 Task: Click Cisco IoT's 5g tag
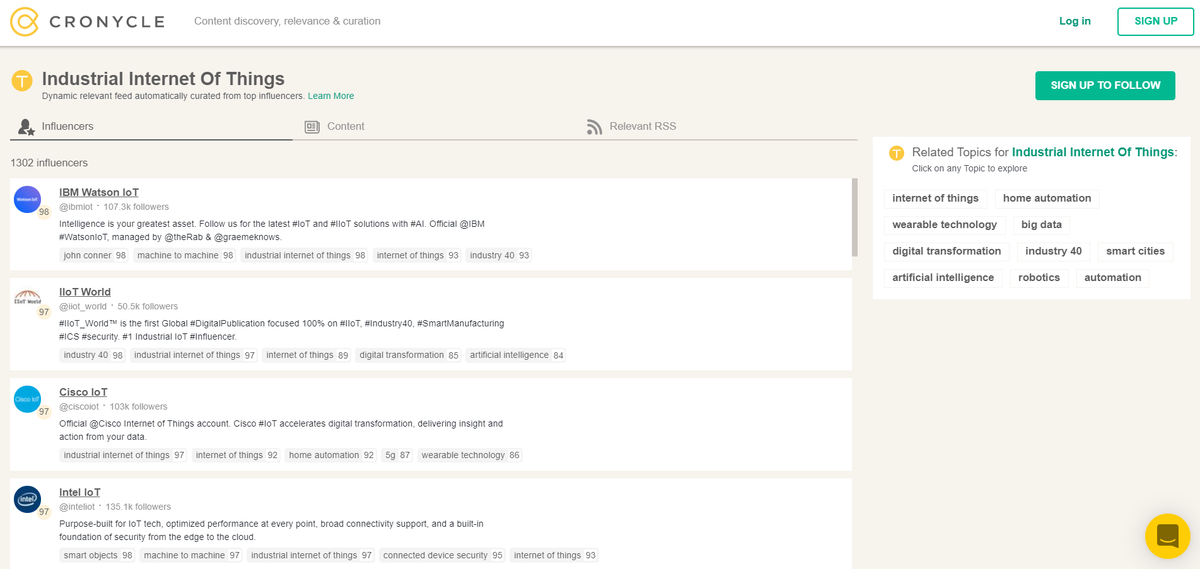click(x=398, y=456)
